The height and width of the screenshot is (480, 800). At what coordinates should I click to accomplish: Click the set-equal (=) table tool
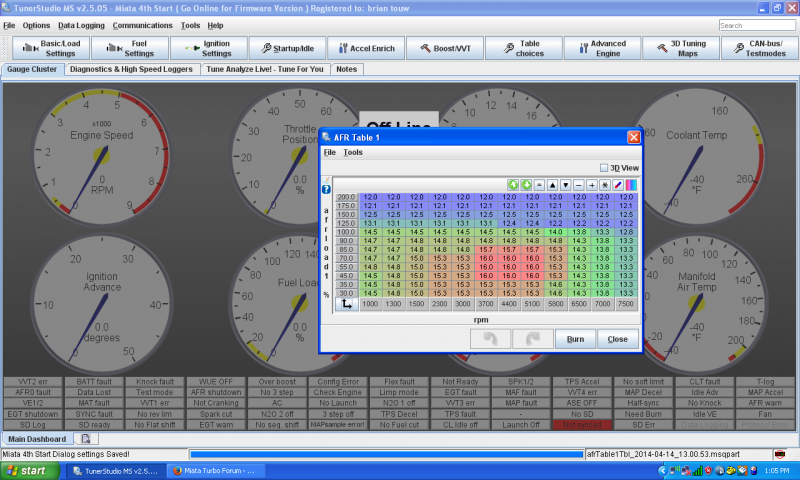point(540,185)
